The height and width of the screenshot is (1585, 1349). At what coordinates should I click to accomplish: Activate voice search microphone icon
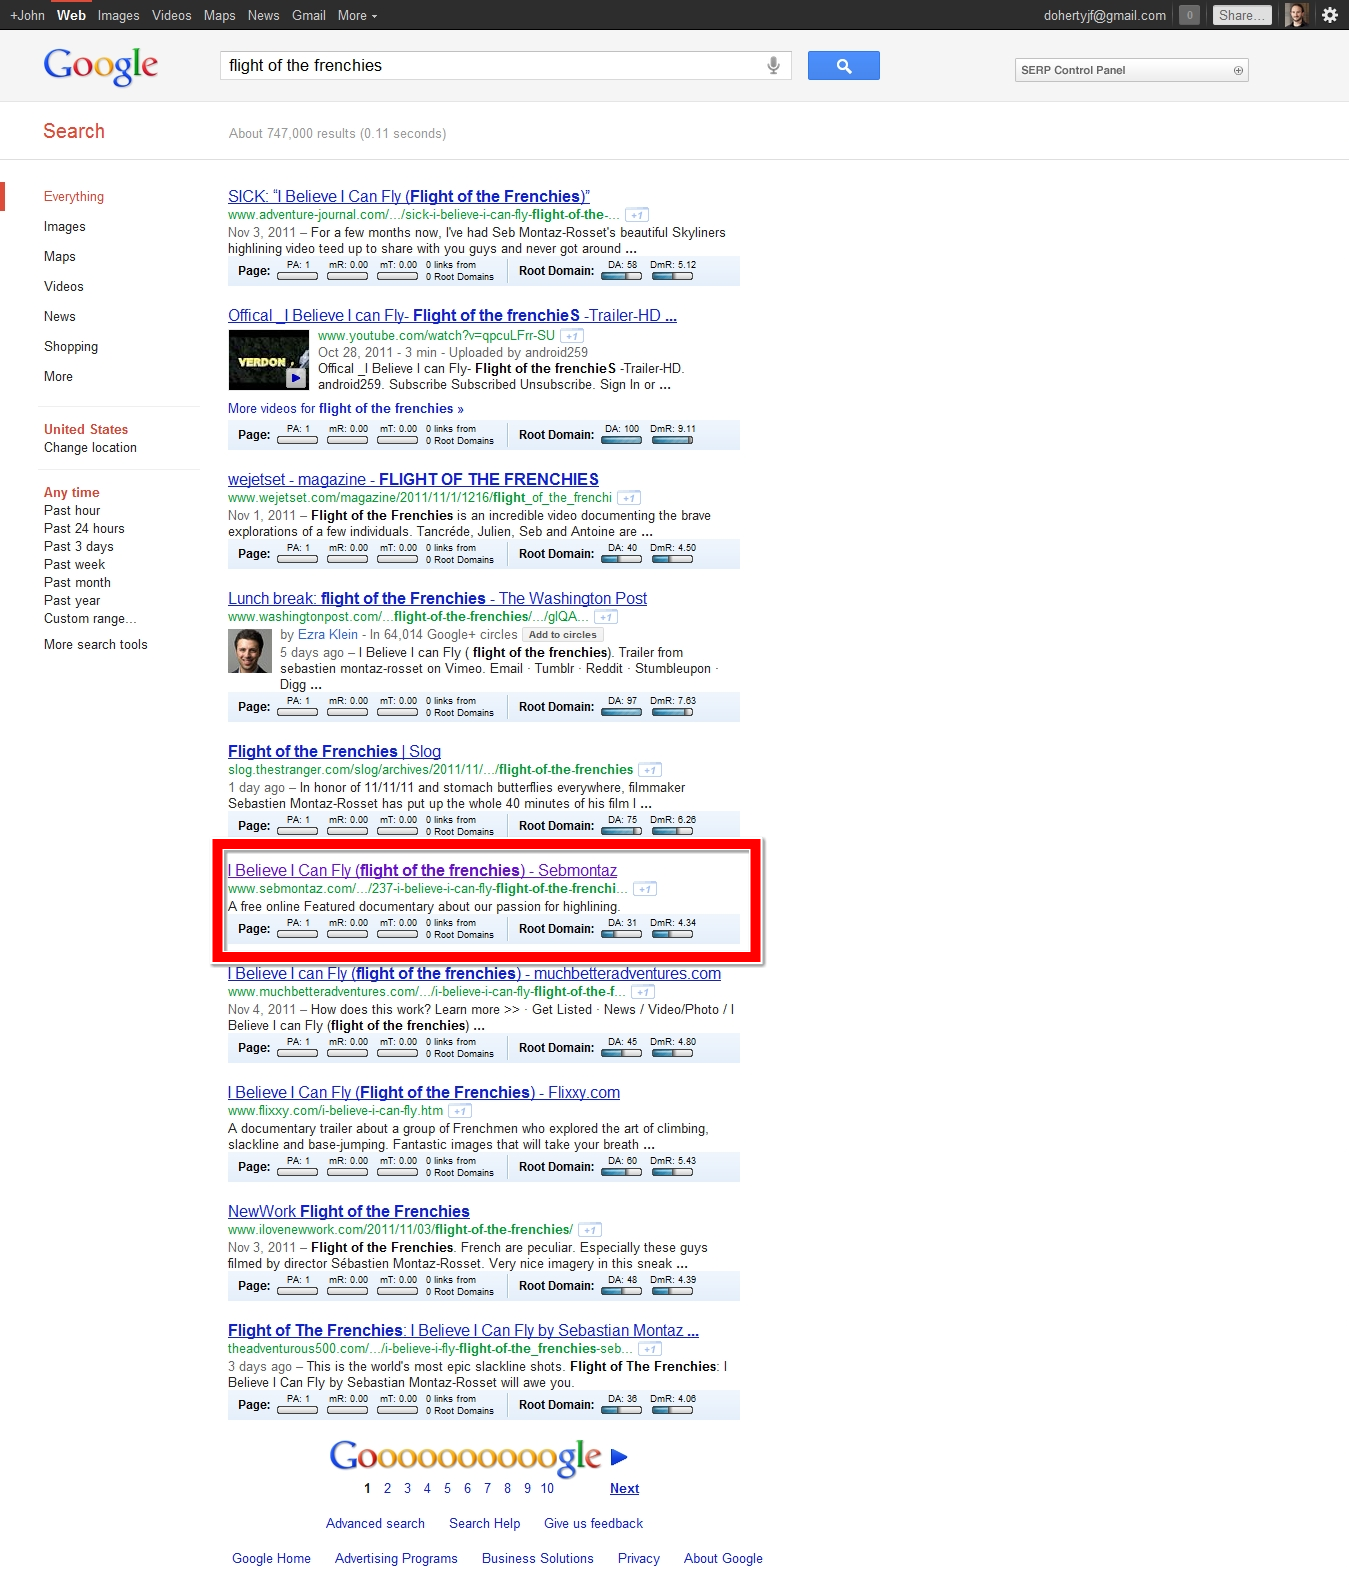[773, 66]
